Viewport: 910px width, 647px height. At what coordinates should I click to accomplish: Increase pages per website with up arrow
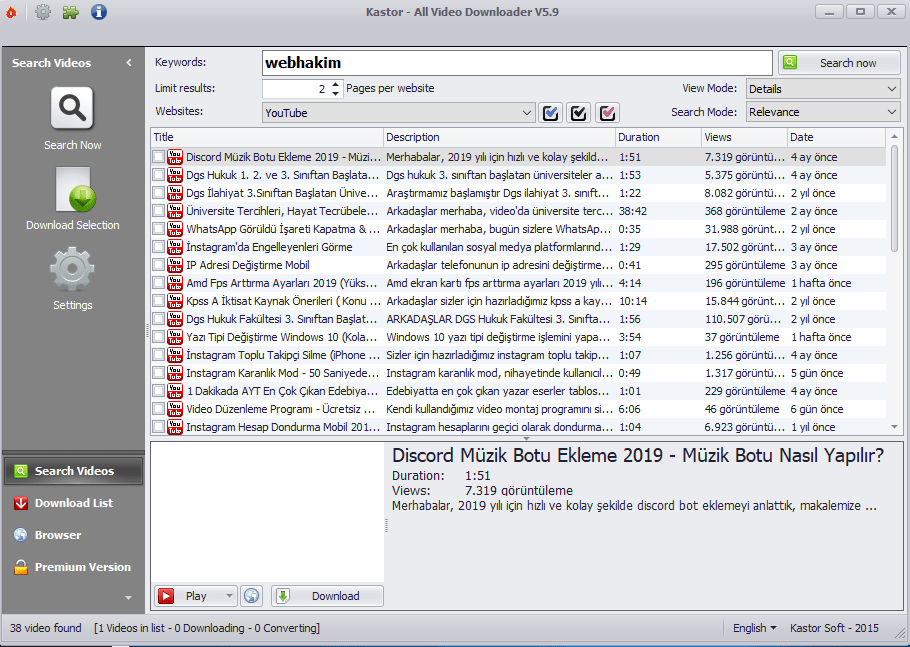335,84
